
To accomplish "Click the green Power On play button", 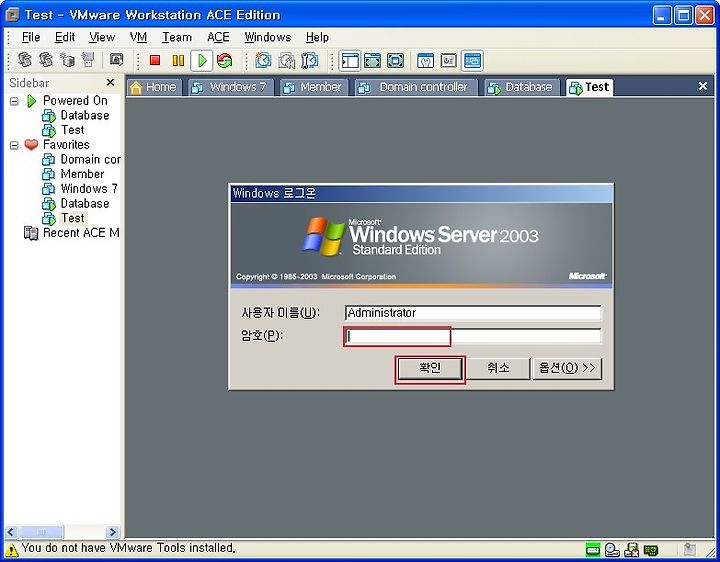I will (x=202, y=60).
